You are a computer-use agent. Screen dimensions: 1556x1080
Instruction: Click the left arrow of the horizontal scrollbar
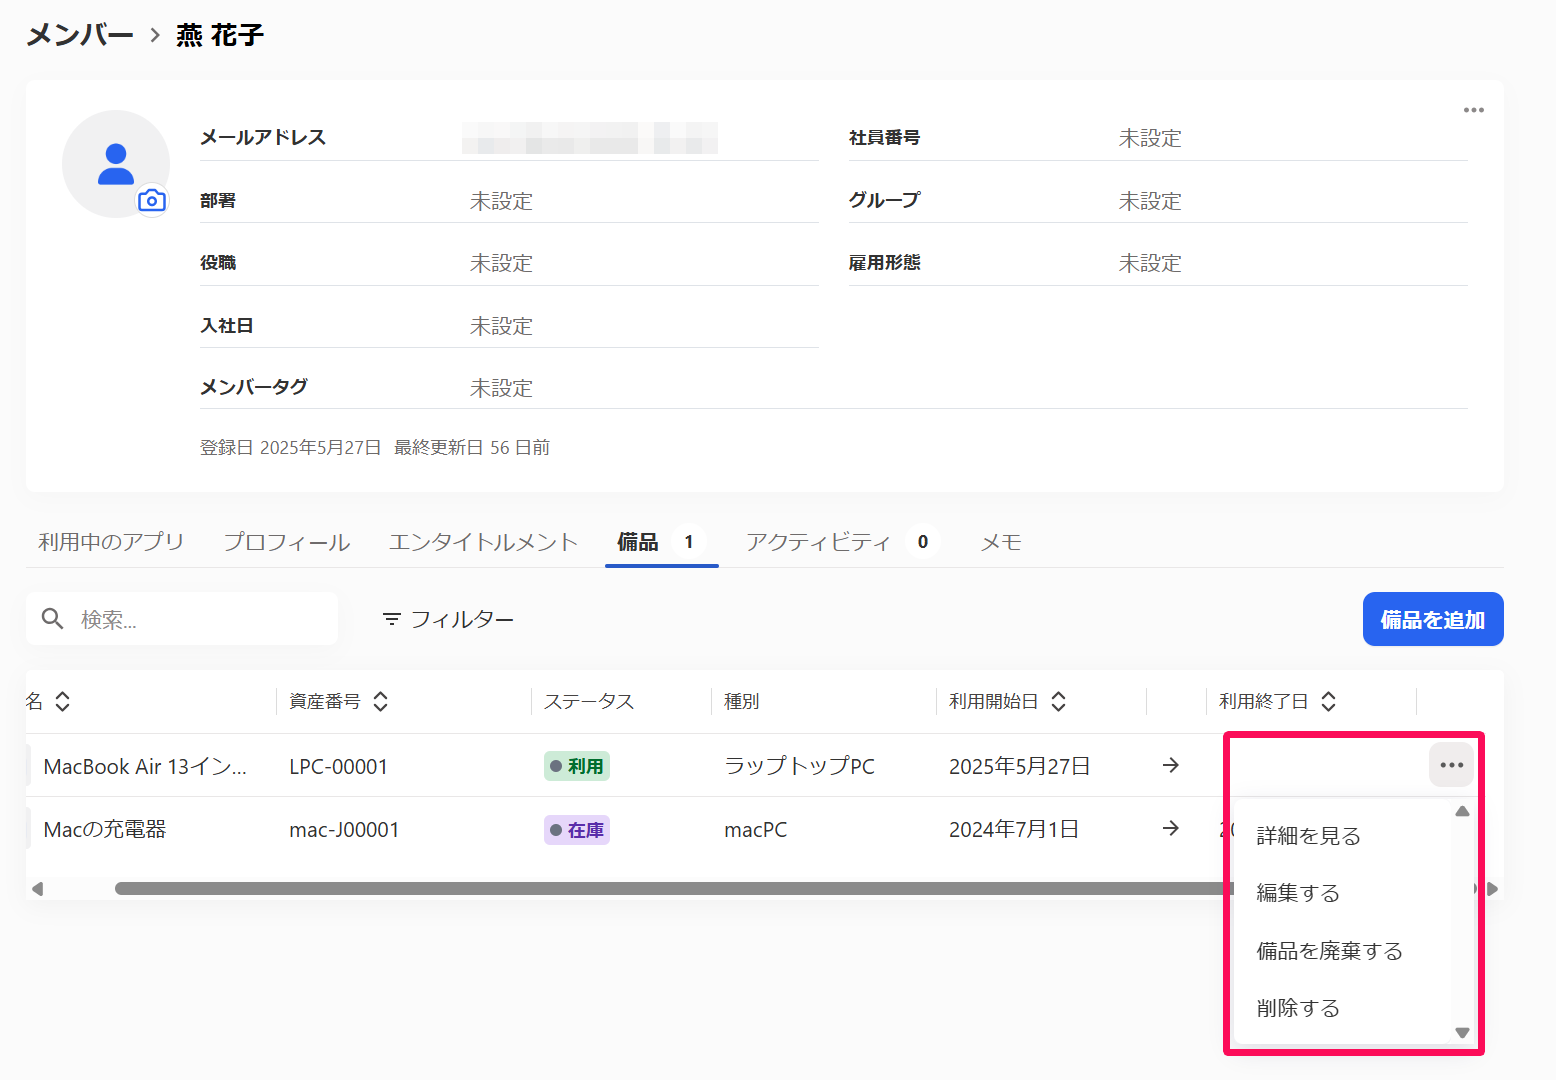click(38, 889)
